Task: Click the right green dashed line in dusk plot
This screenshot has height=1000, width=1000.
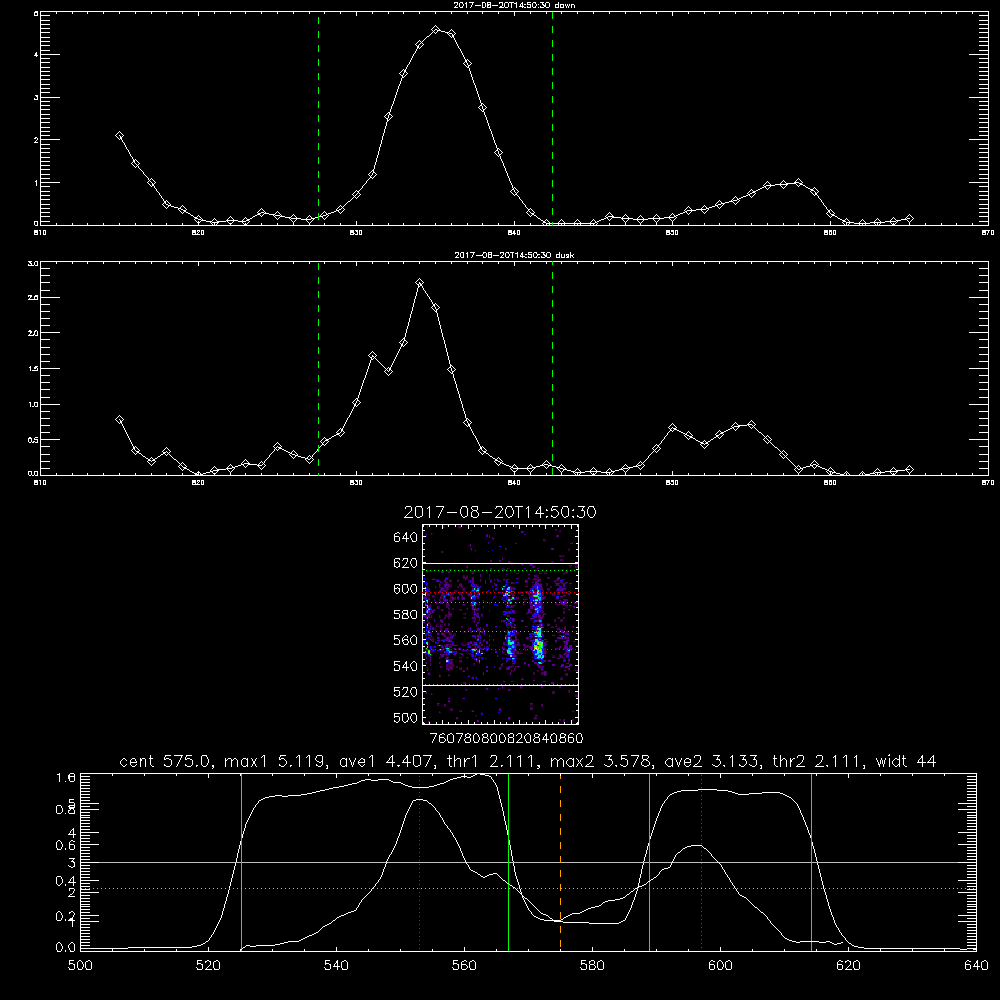Action: 552,369
